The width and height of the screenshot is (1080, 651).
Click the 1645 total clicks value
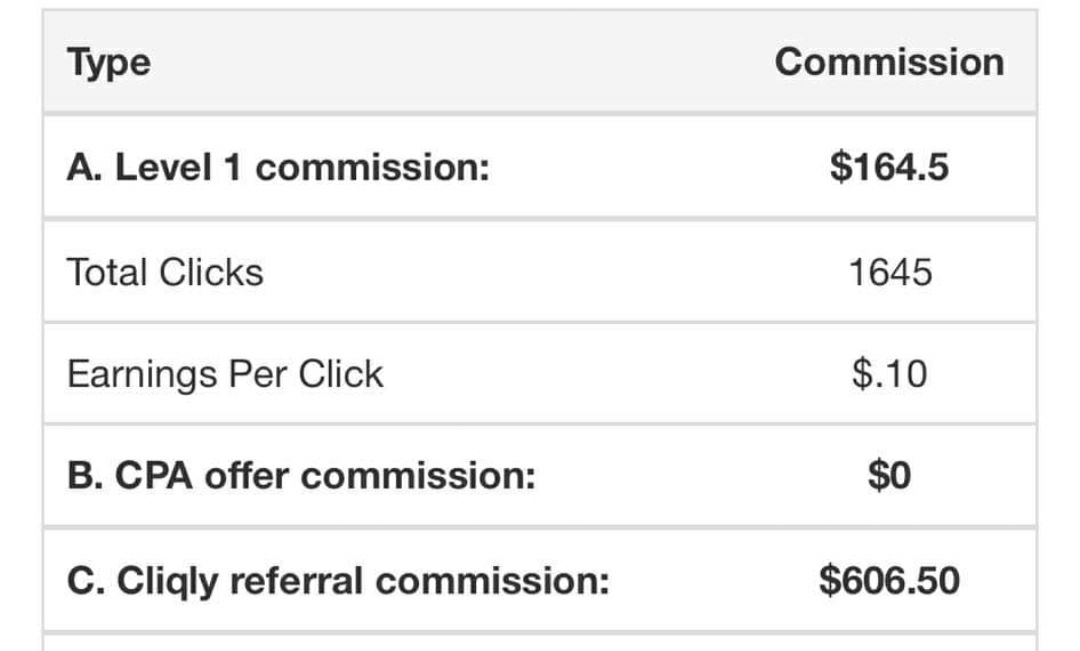[889, 272]
